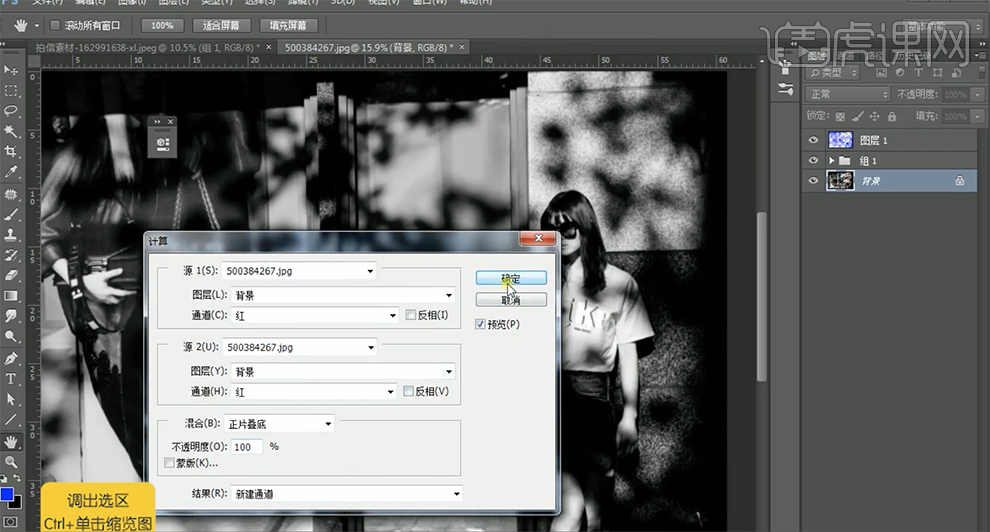The width and height of the screenshot is (990, 532).
Task: Filter layers by pixel layer icon
Action: pyautogui.click(x=881, y=73)
